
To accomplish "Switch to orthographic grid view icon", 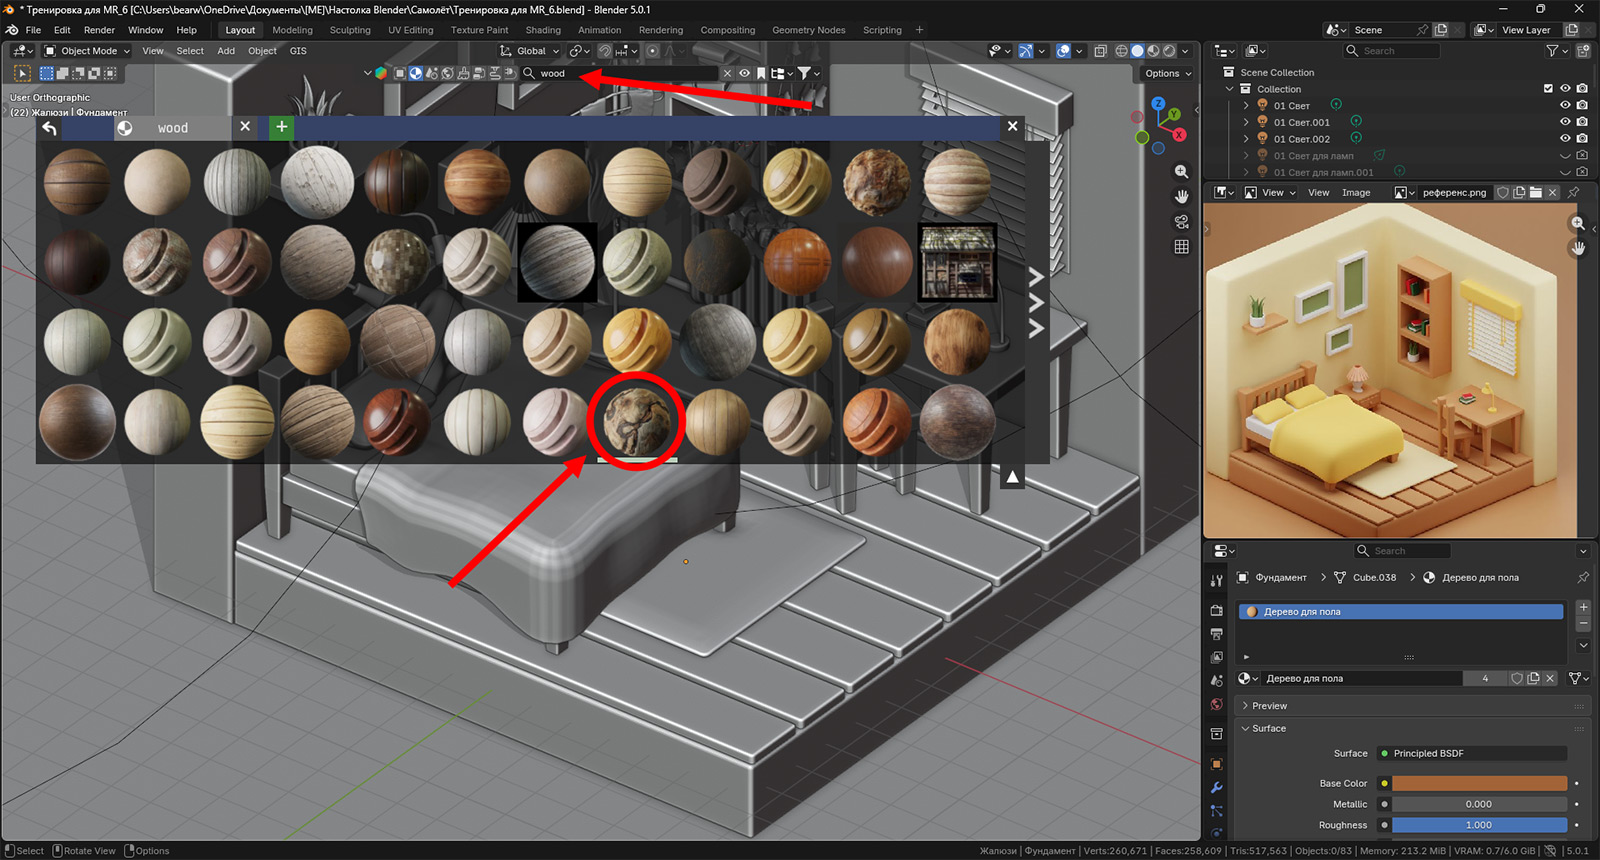I will coord(1181,247).
